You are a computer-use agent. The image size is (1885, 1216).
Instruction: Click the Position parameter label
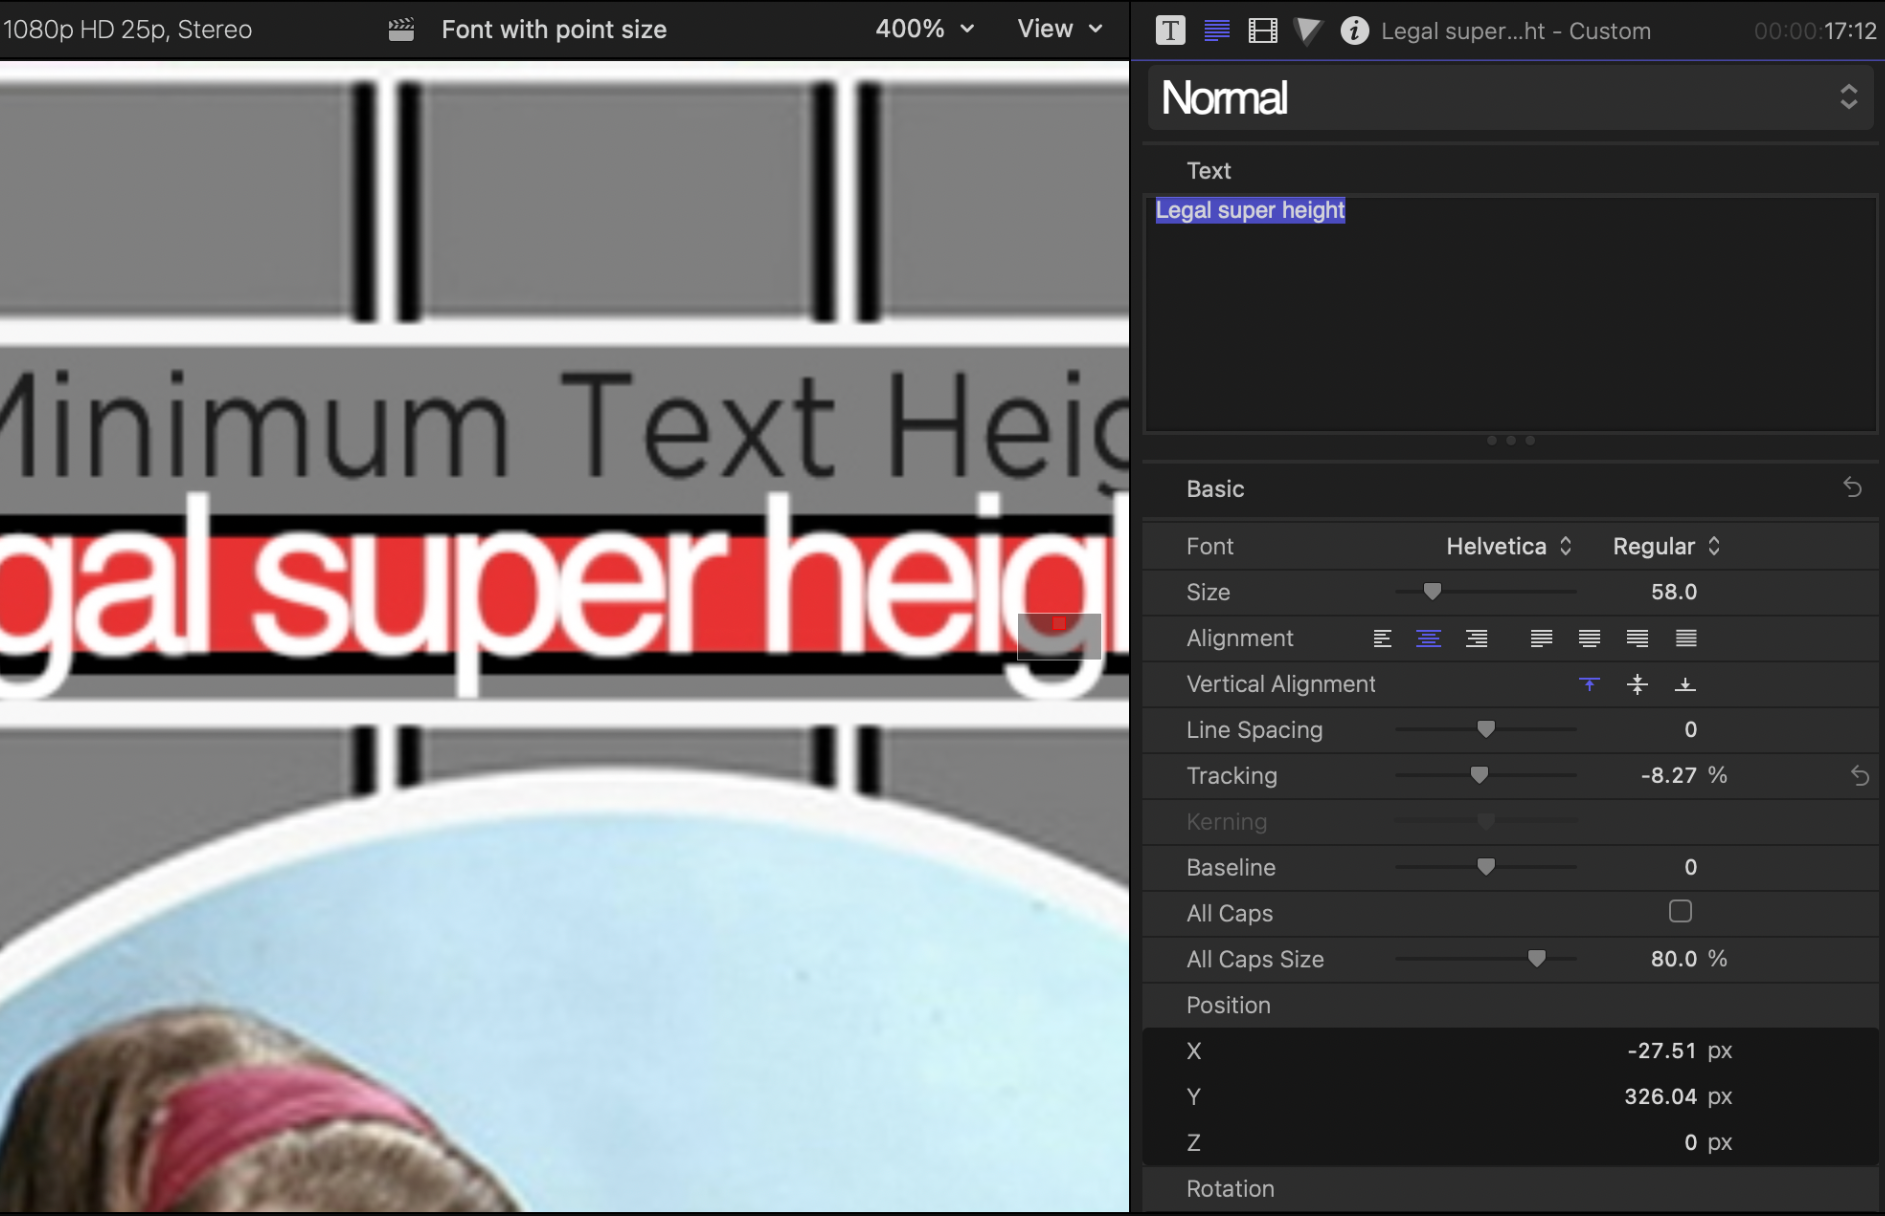(x=1228, y=1005)
